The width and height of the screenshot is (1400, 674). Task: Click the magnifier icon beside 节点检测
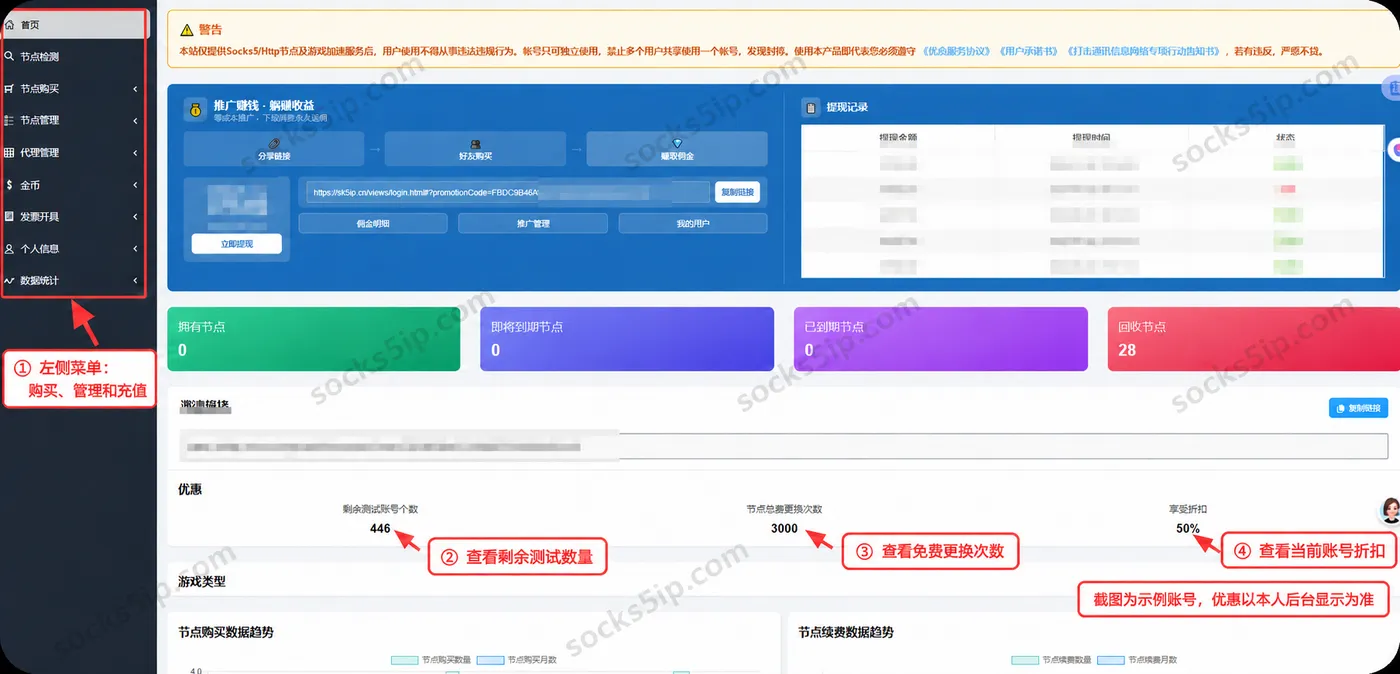(10, 57)
